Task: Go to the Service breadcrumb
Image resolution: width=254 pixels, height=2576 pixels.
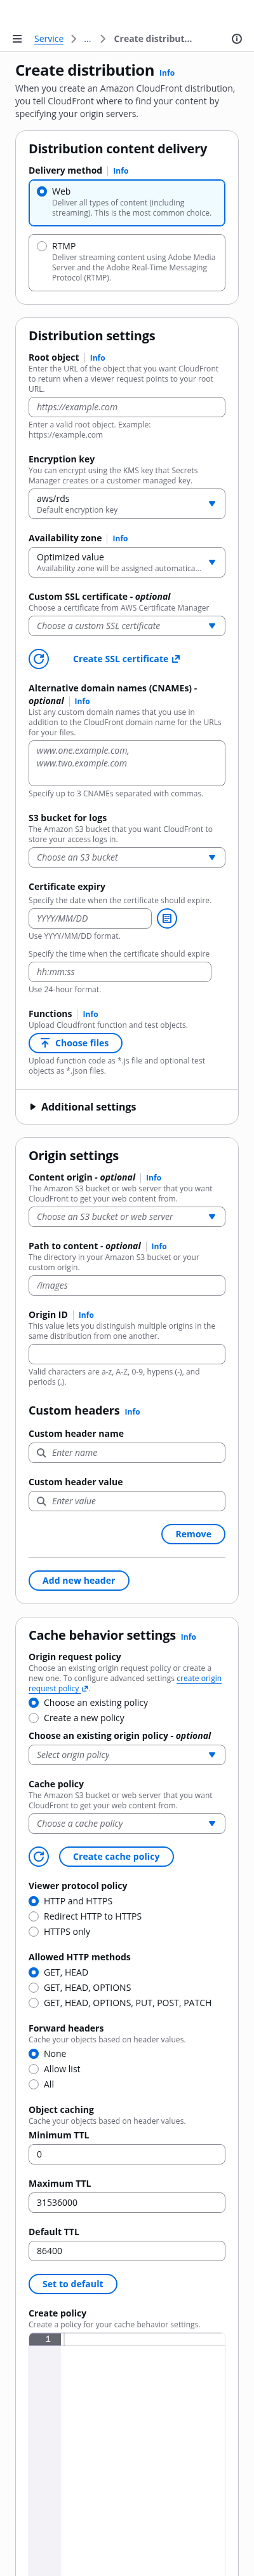Action: 49,39
